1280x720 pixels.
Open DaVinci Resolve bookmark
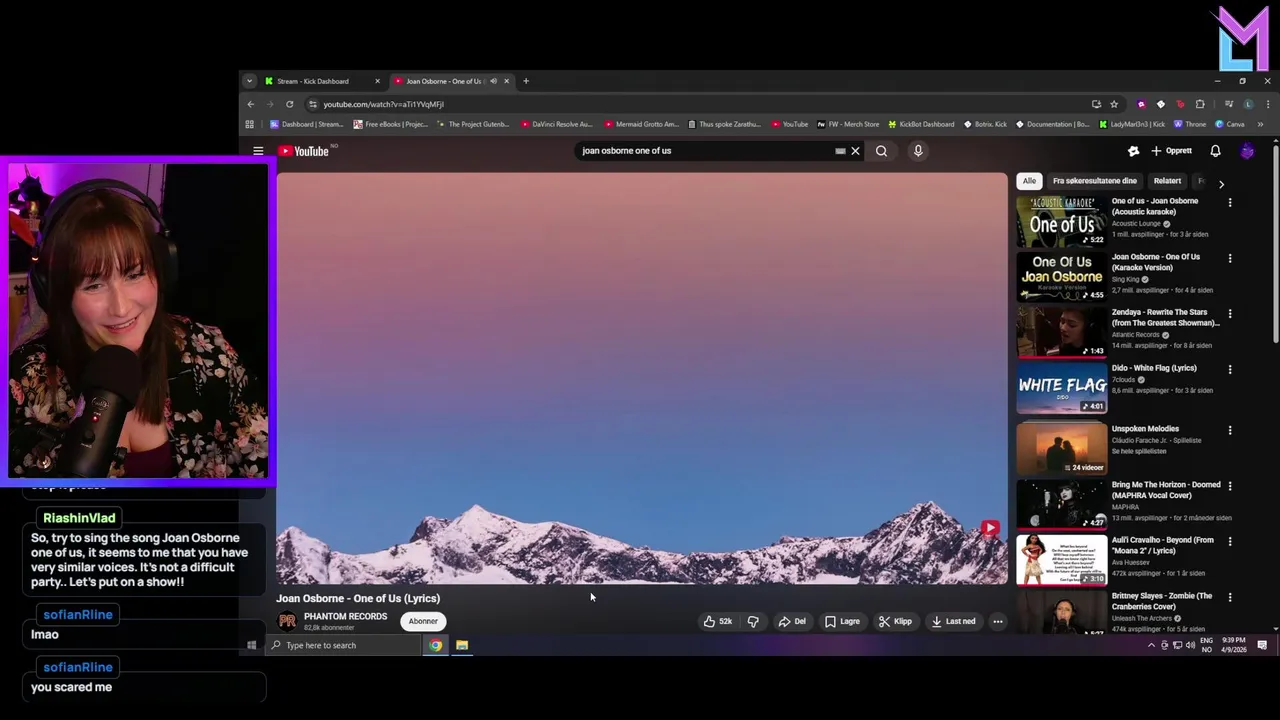click(556, 124)
